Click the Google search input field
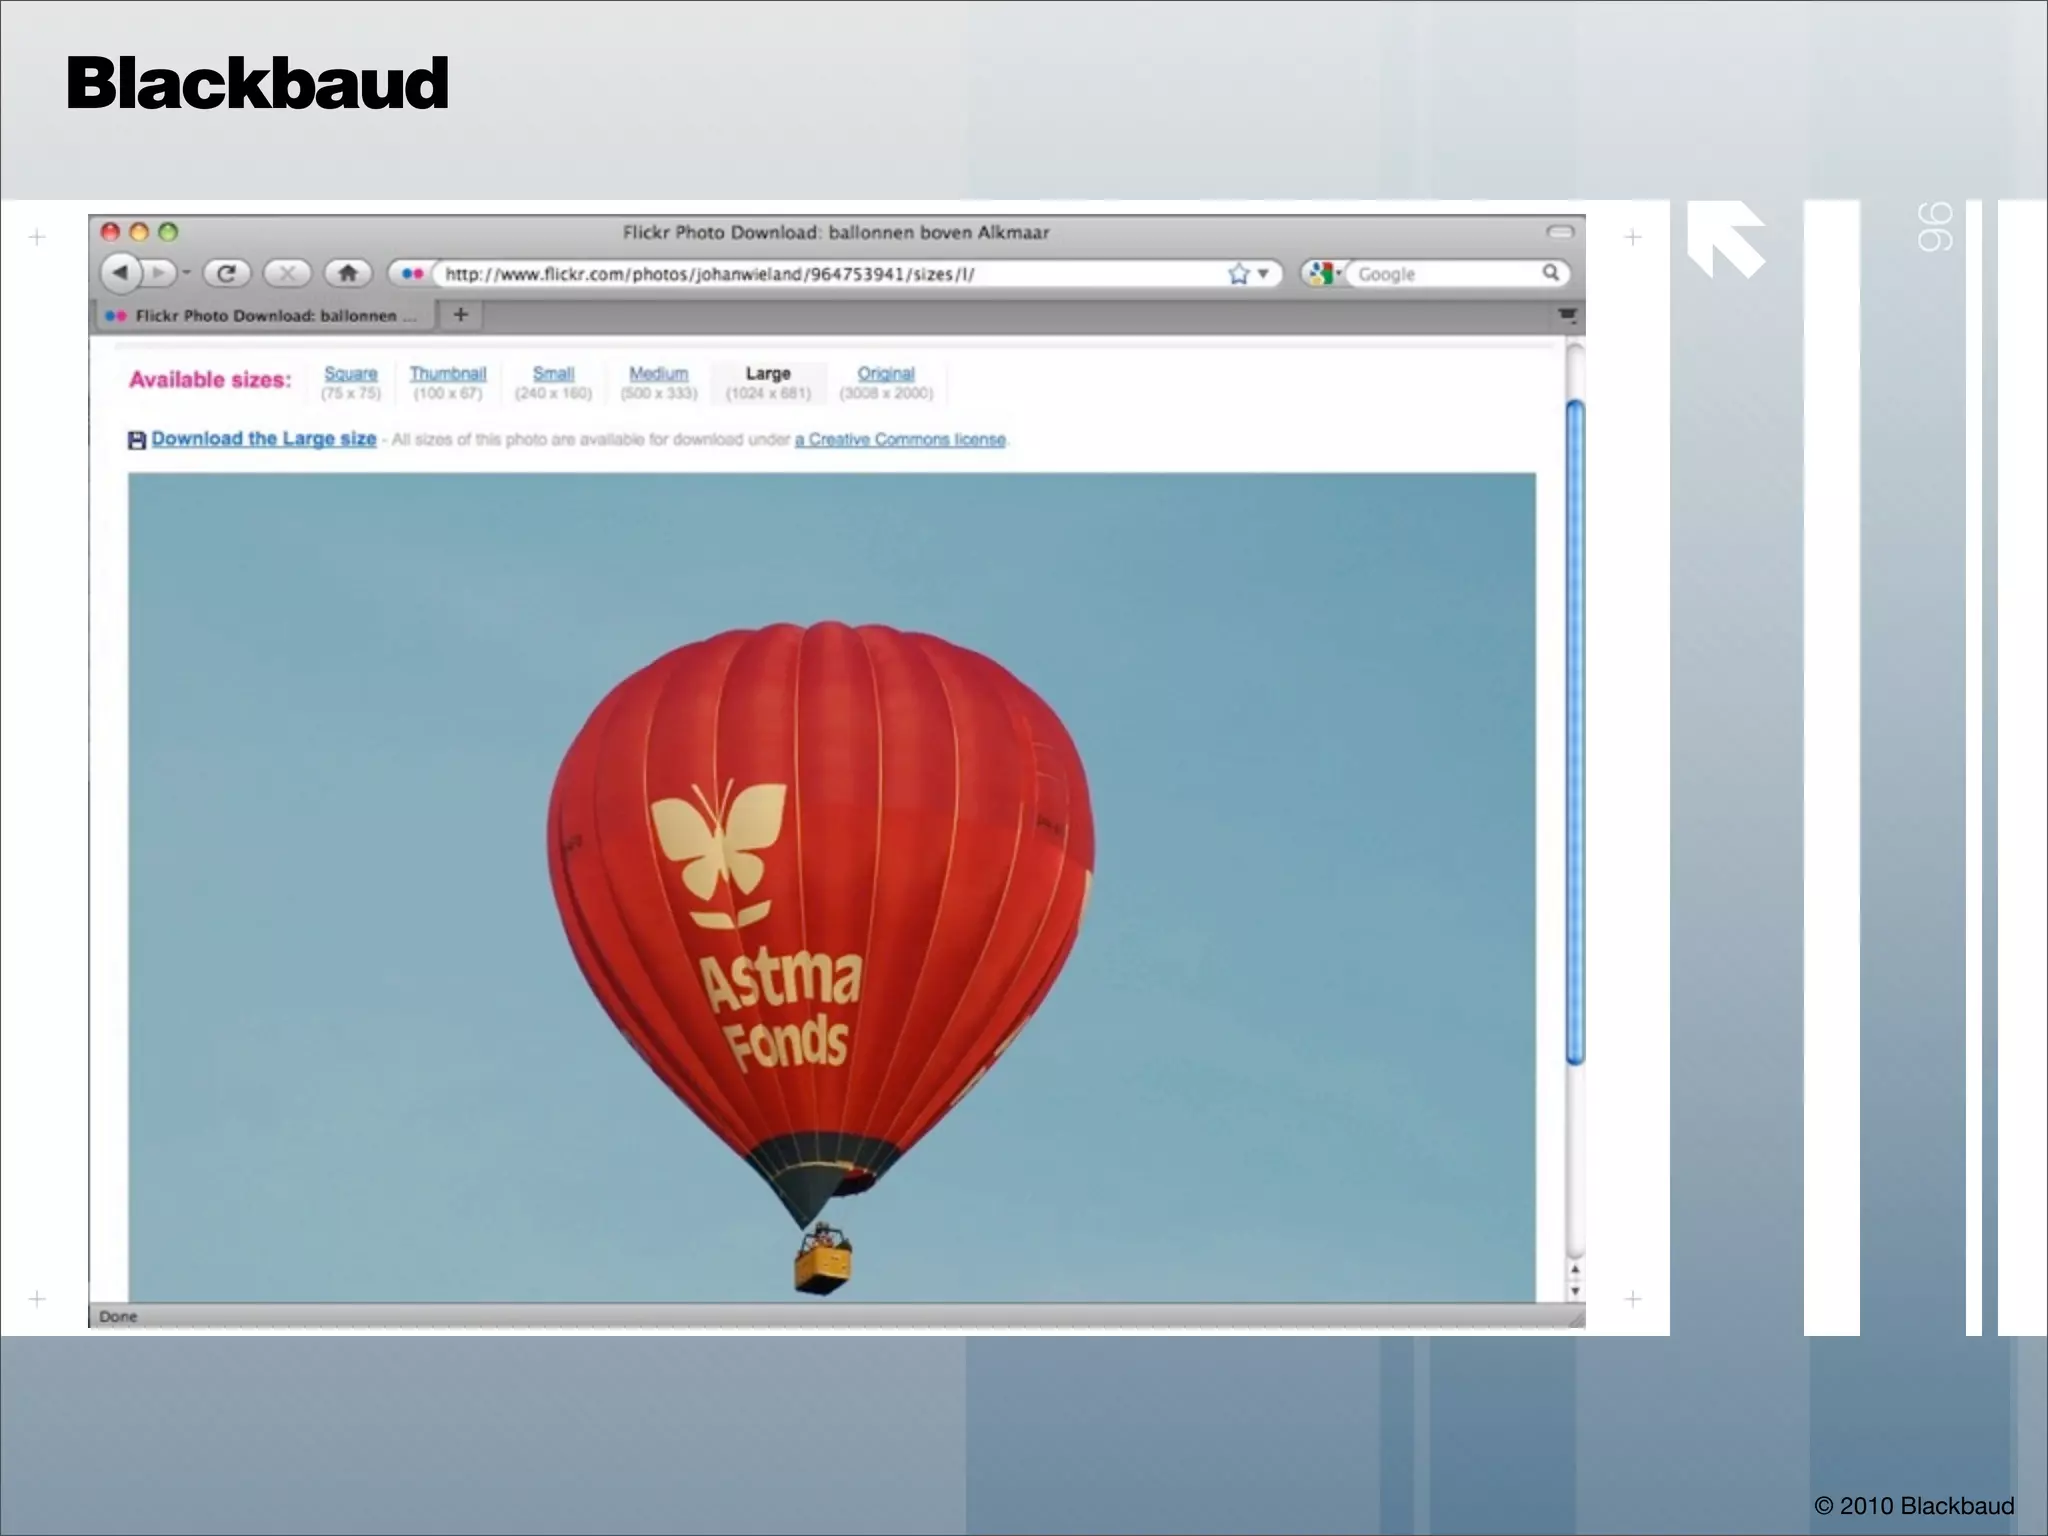 tap(1445, 274)
